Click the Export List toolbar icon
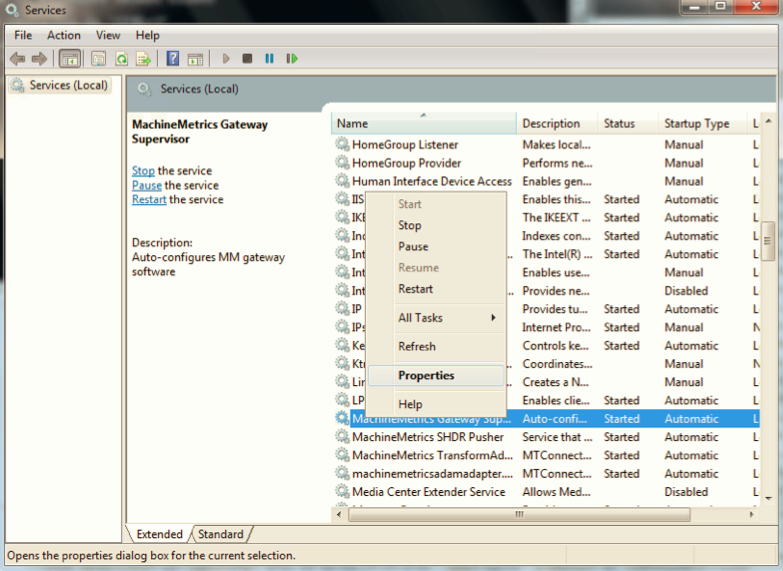The height and width of the screenshot is (571, 783). (x=144, y=59)
